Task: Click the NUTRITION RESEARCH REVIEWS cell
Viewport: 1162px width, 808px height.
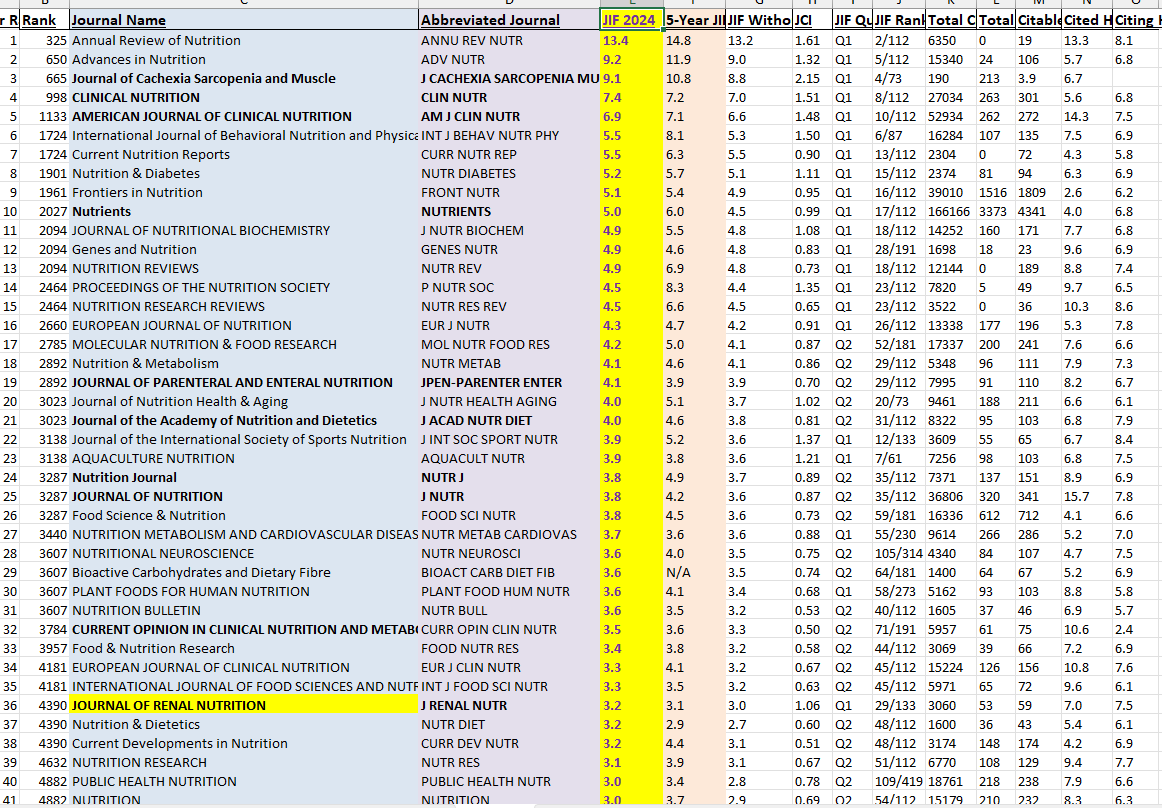Action: (244, 307)
